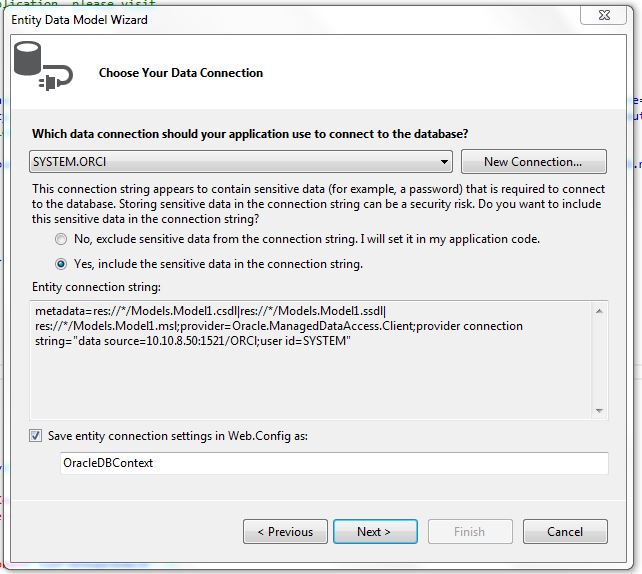
Task: Click the connection string scrollbar down arrow
Action: point(599,410)
